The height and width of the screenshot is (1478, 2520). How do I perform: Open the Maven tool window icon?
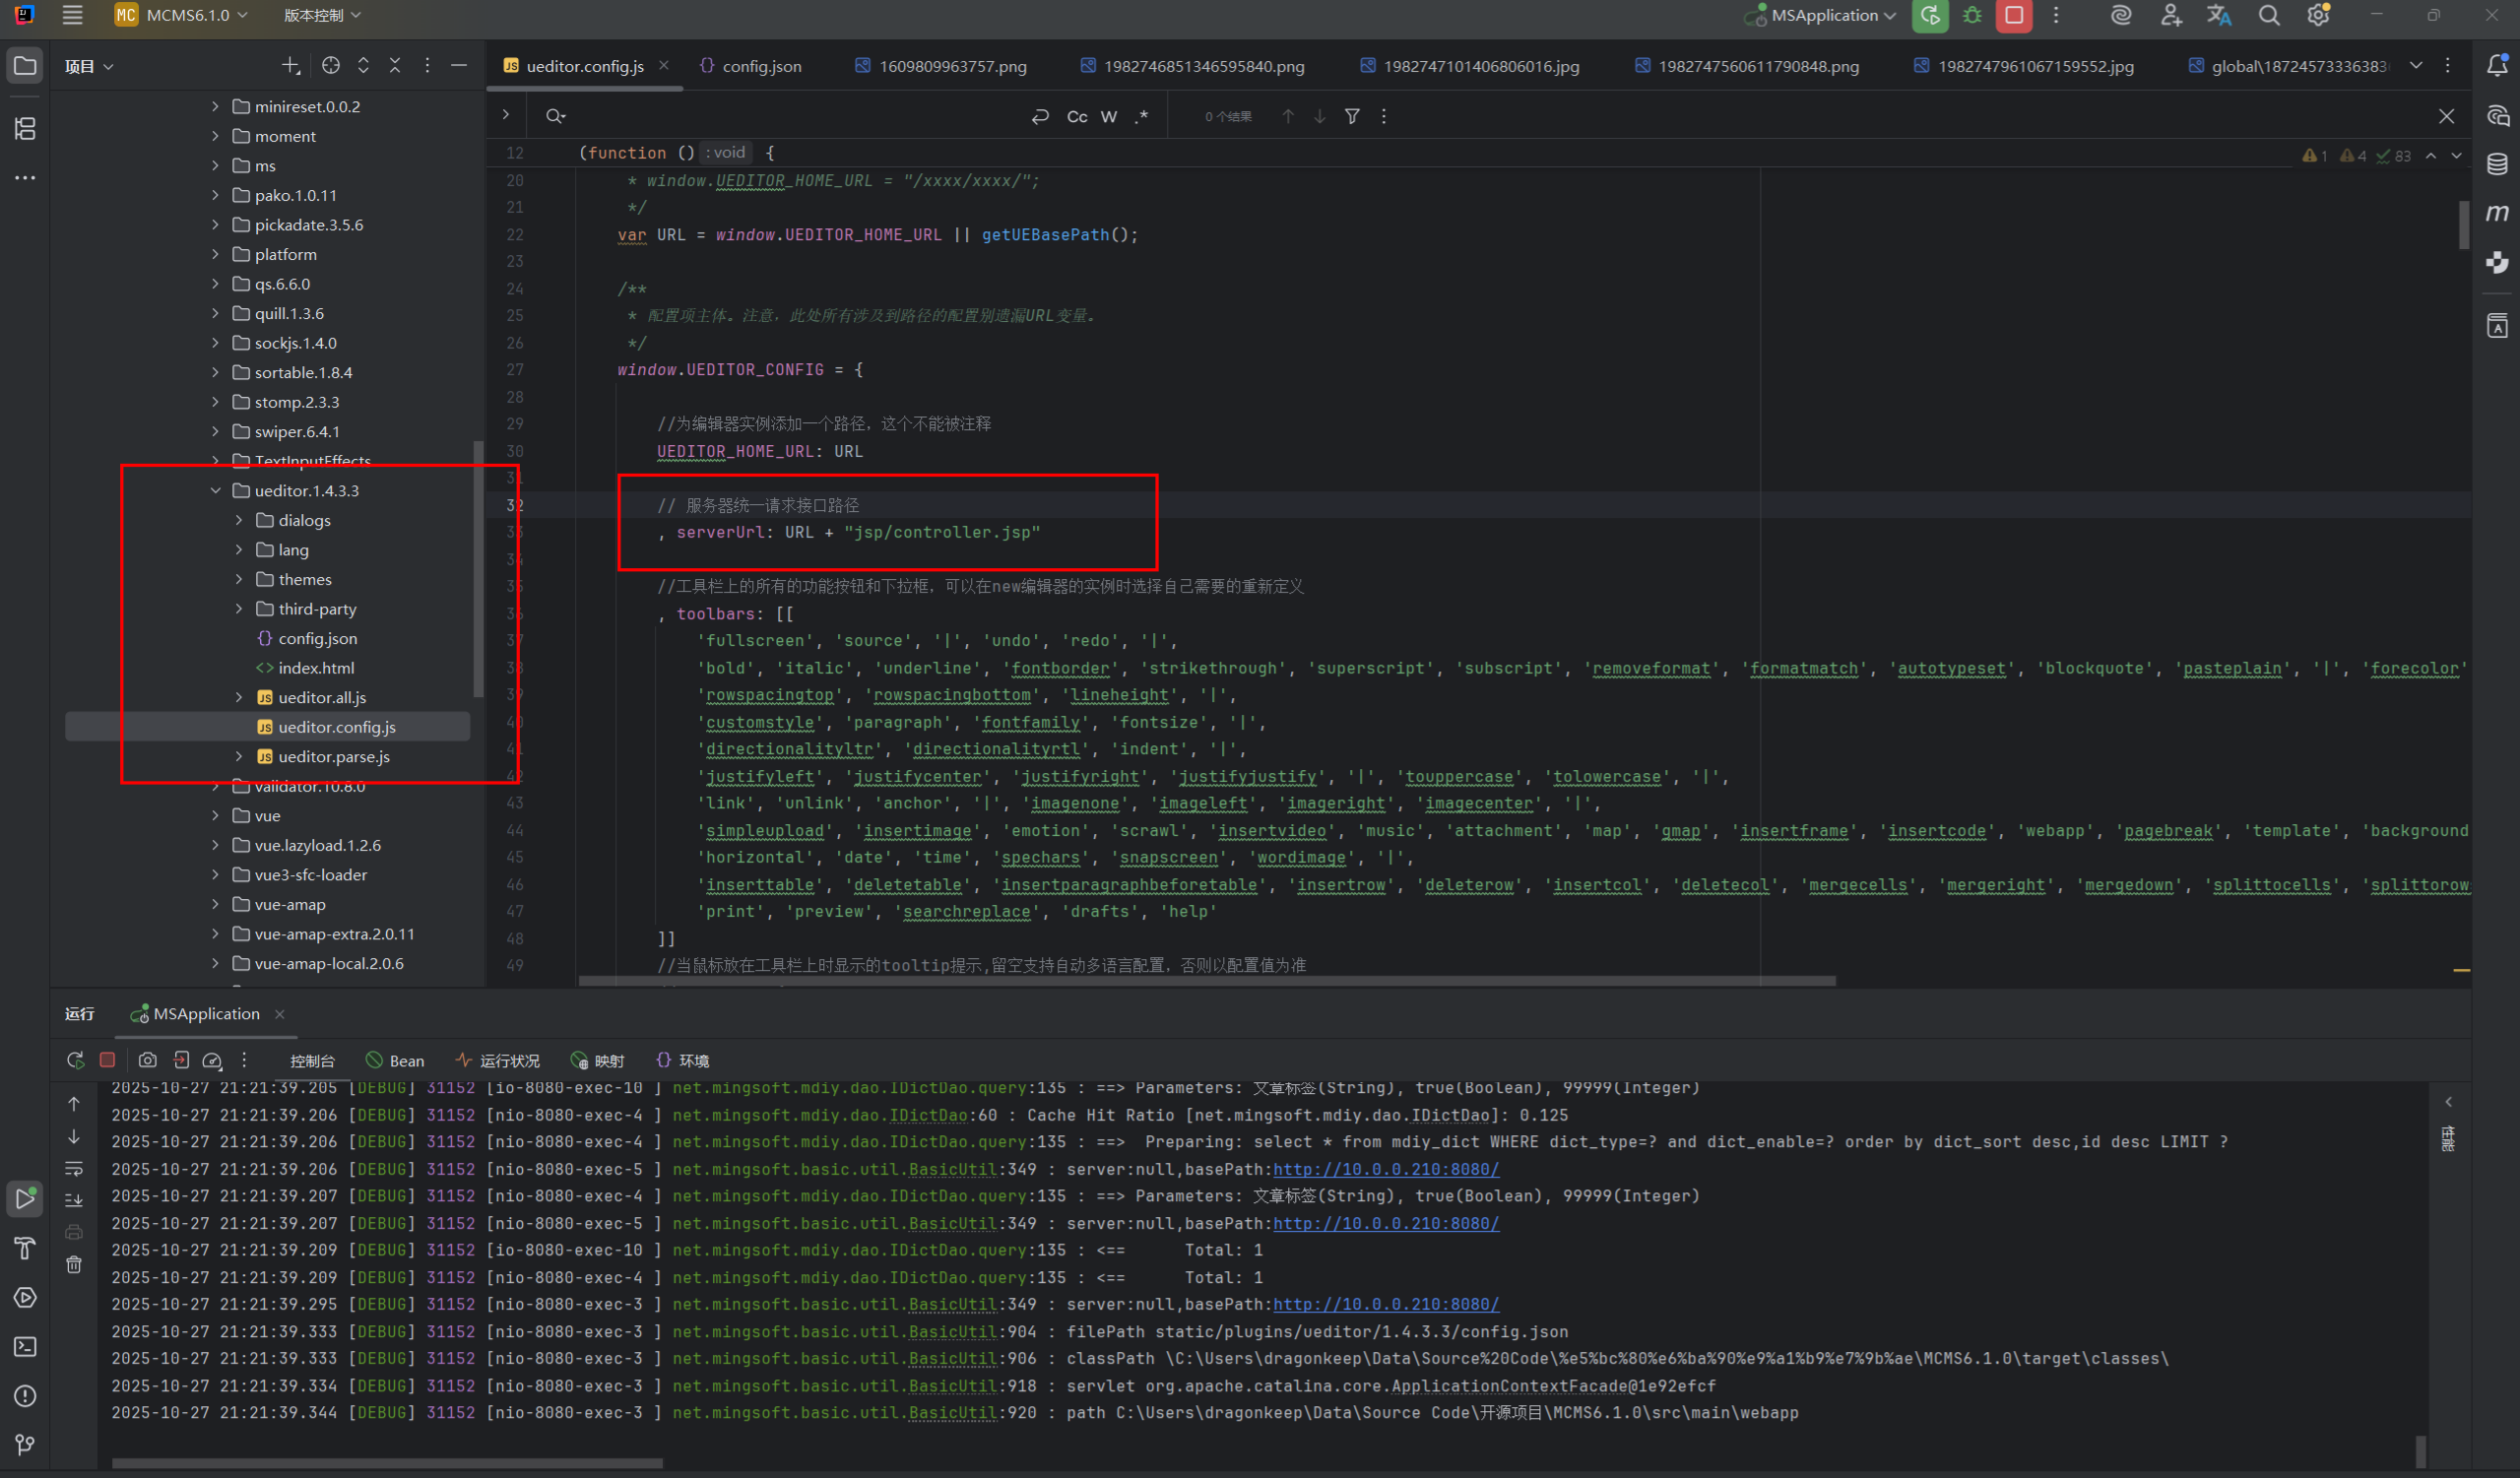2496,213
